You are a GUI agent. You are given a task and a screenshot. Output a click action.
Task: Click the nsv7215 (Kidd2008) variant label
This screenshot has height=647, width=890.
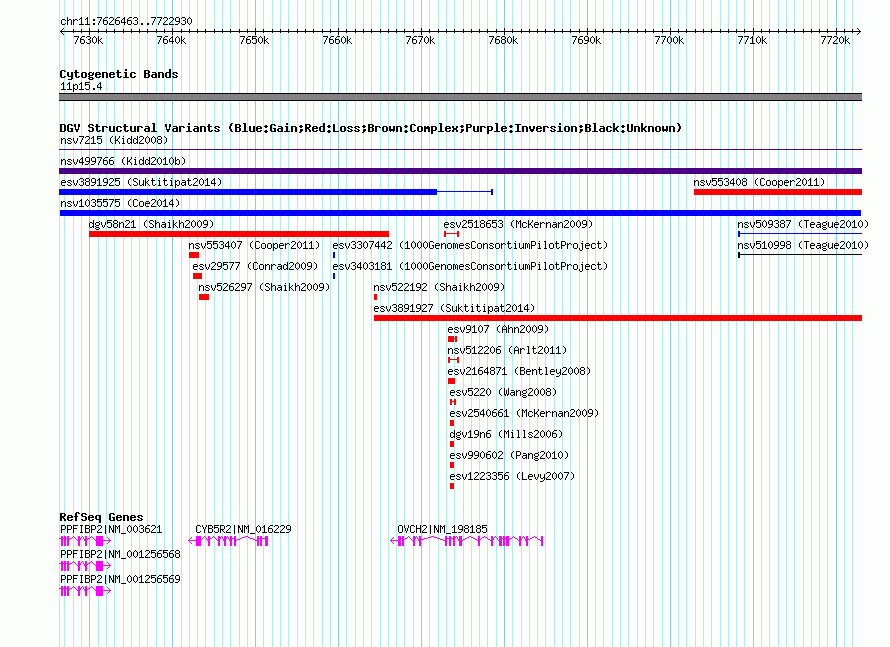click(114, 140)
